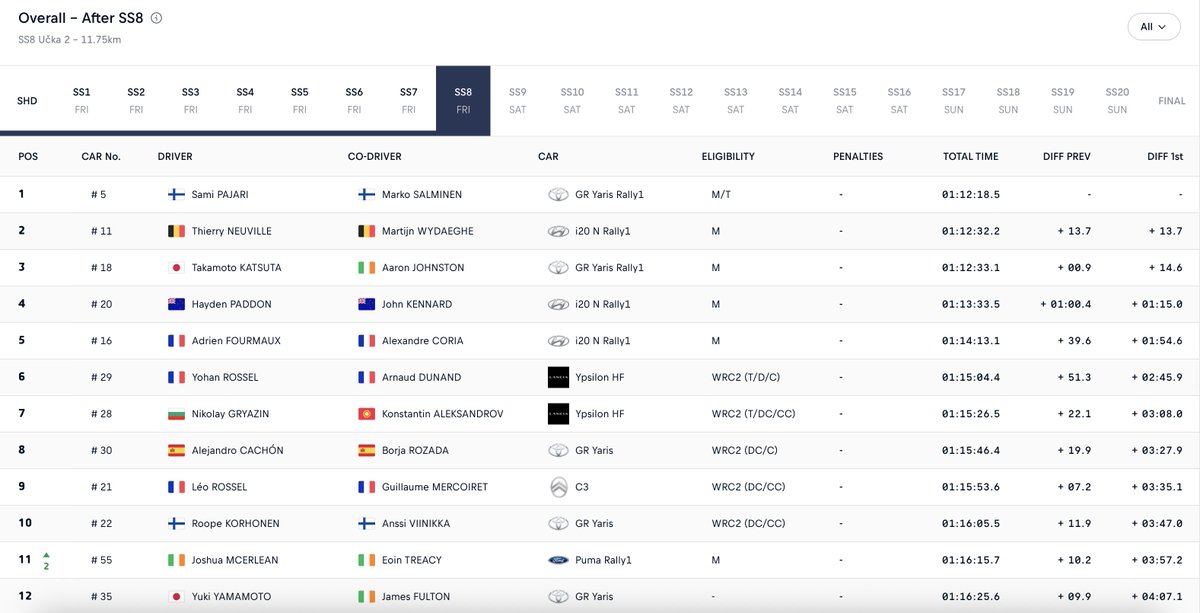Click Finland flag next to Roope KORHONEN

pos(177,524)
